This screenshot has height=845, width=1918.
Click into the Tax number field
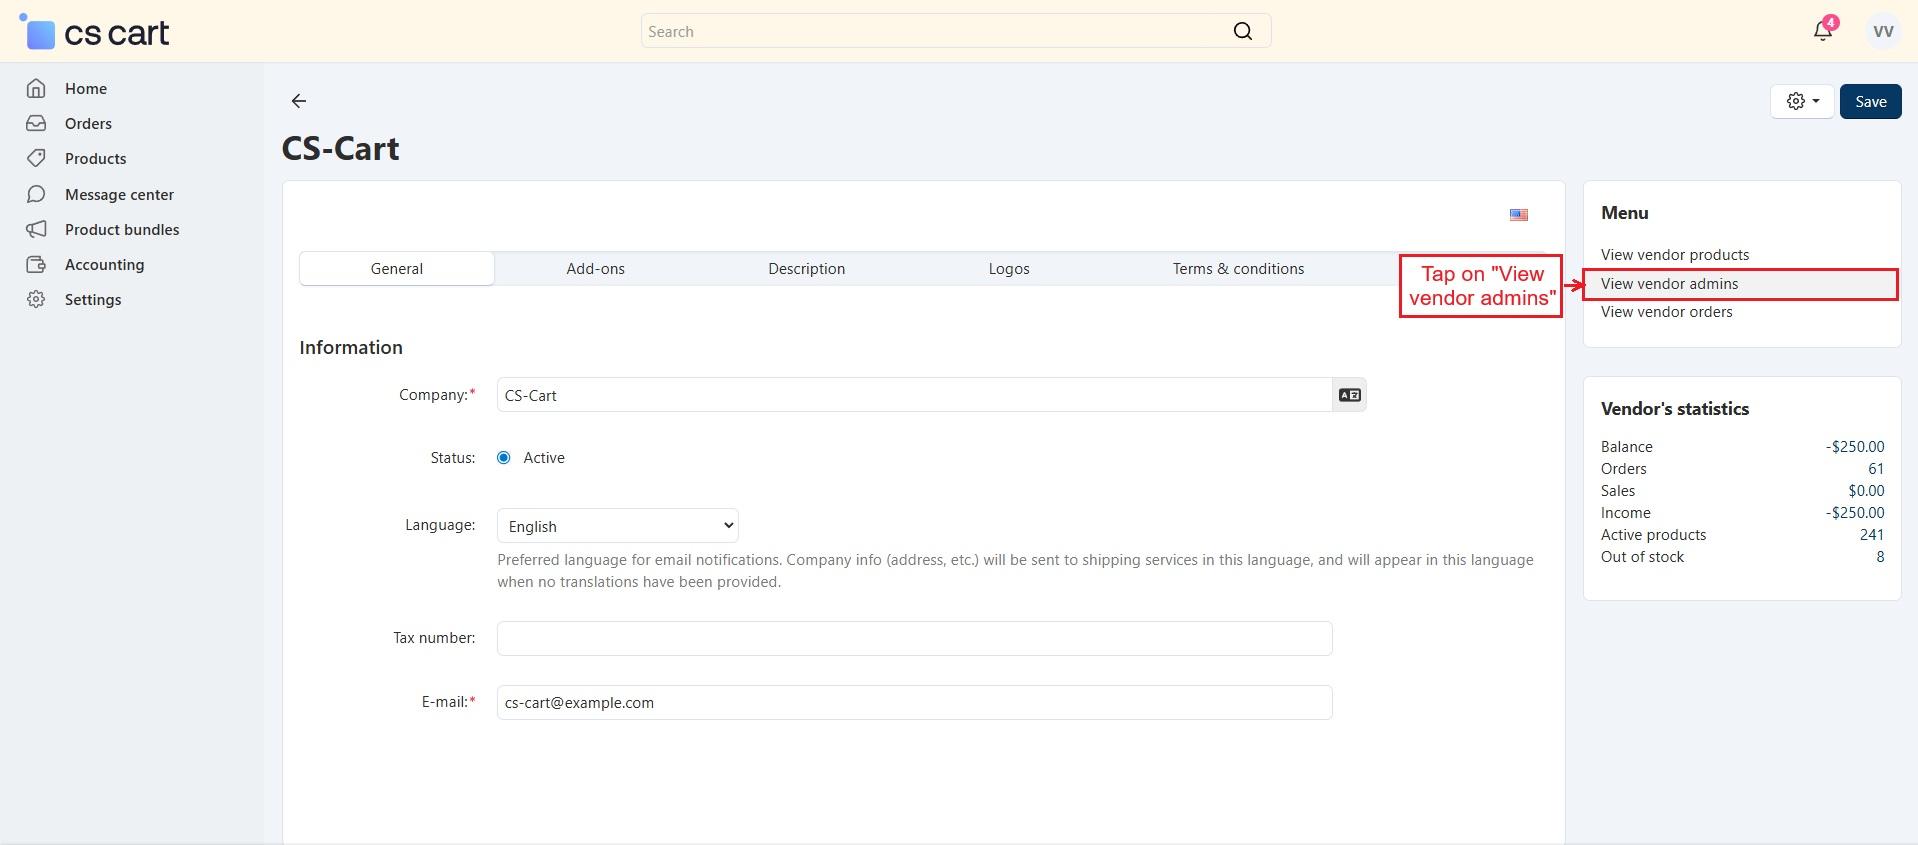pyautogui.click(x=914, y=638)
